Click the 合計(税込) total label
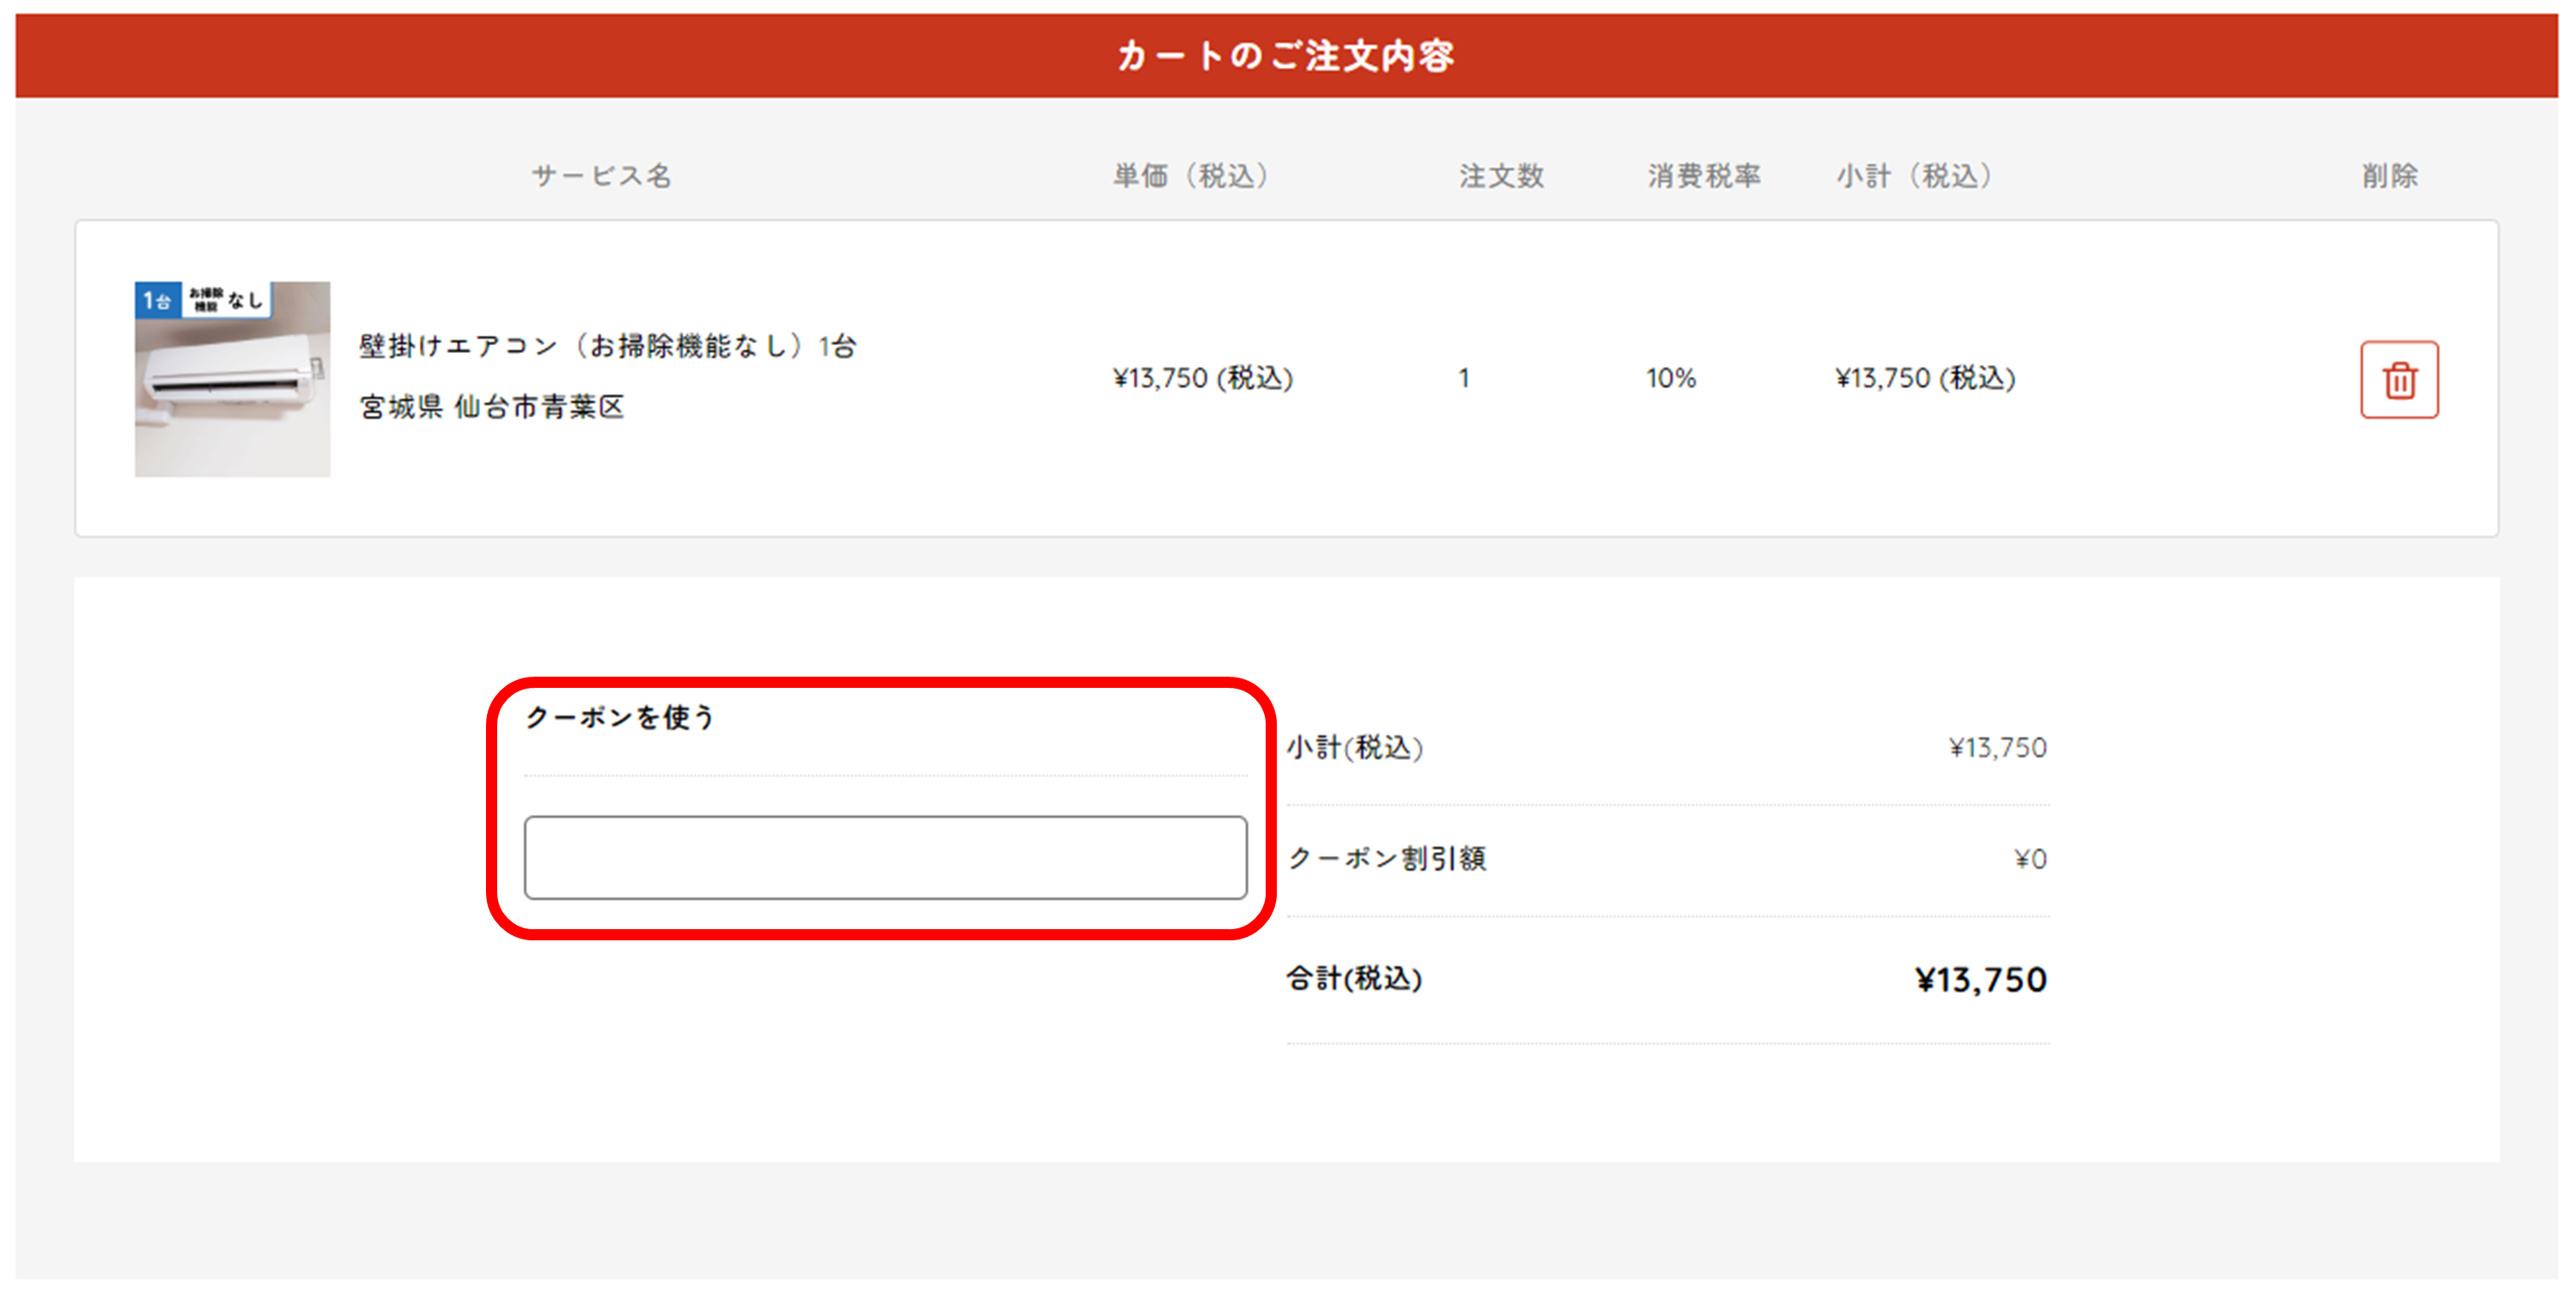This screenshot has width=2576, height=1295. tap(1354, 978)
